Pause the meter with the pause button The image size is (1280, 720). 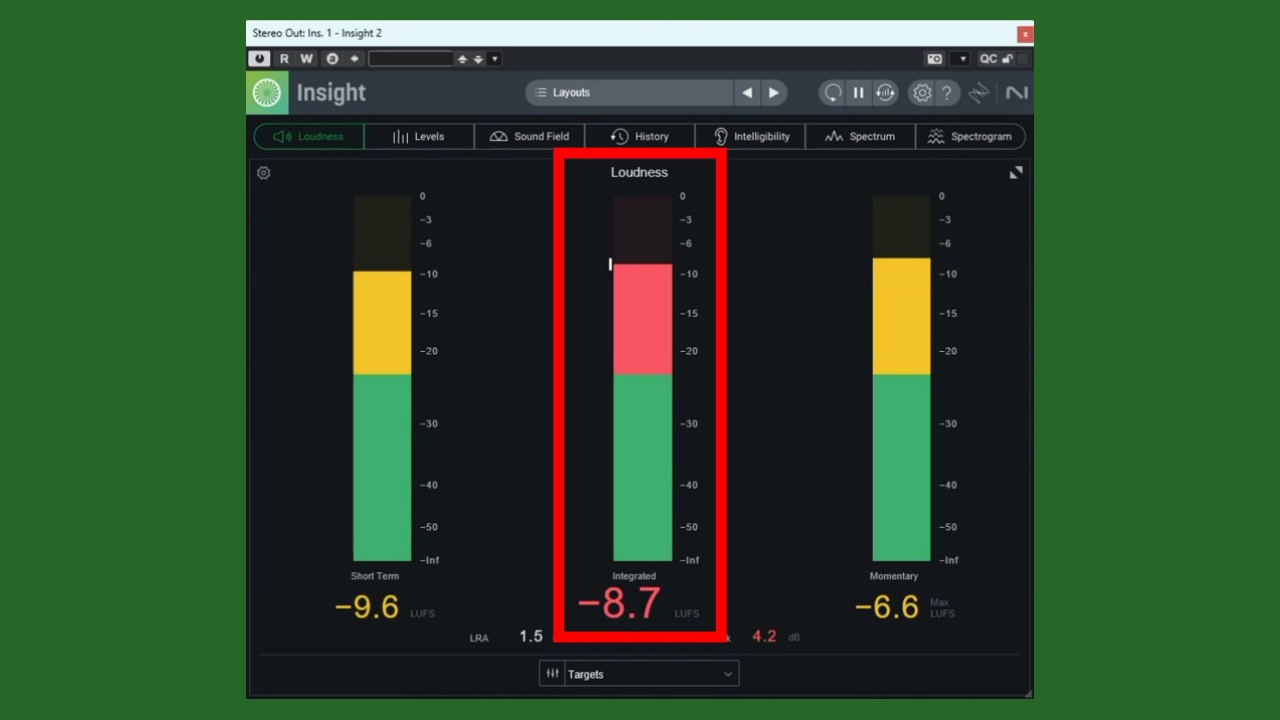[858, 93]
